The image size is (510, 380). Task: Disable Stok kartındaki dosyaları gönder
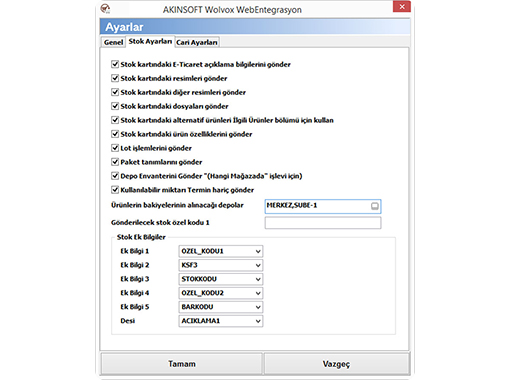pyautogui.click(x=115, y=106)
